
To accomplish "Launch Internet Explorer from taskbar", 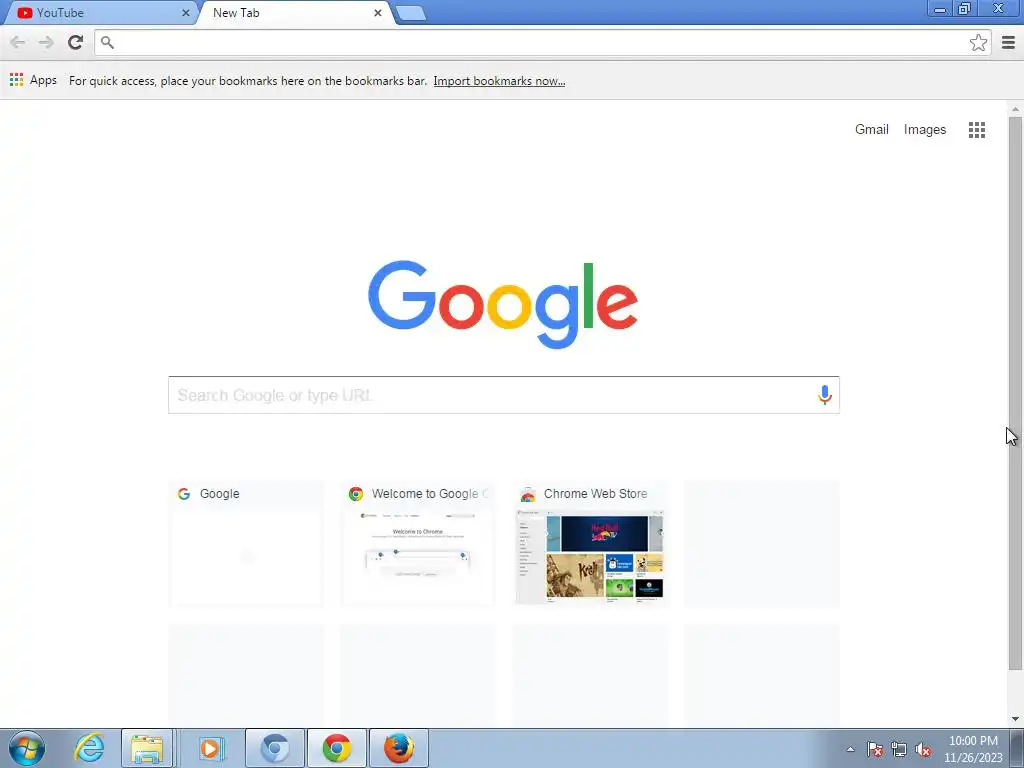I will click(89, 748).
